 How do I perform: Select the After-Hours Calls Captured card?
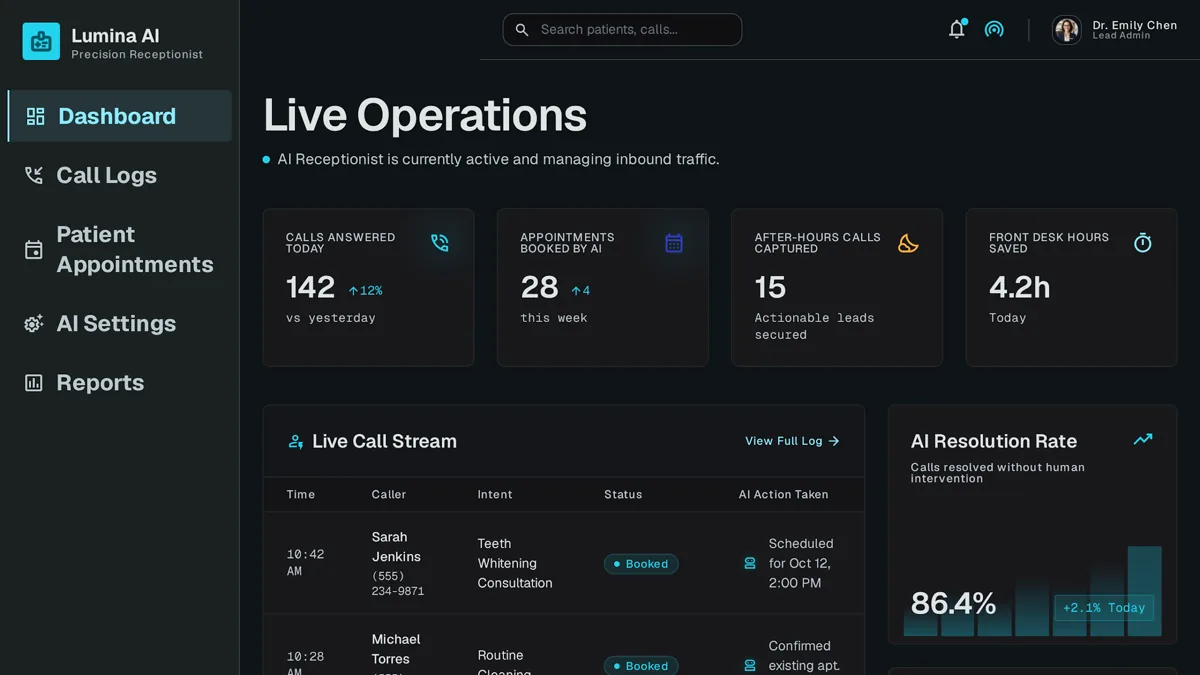tap(837, 288)
